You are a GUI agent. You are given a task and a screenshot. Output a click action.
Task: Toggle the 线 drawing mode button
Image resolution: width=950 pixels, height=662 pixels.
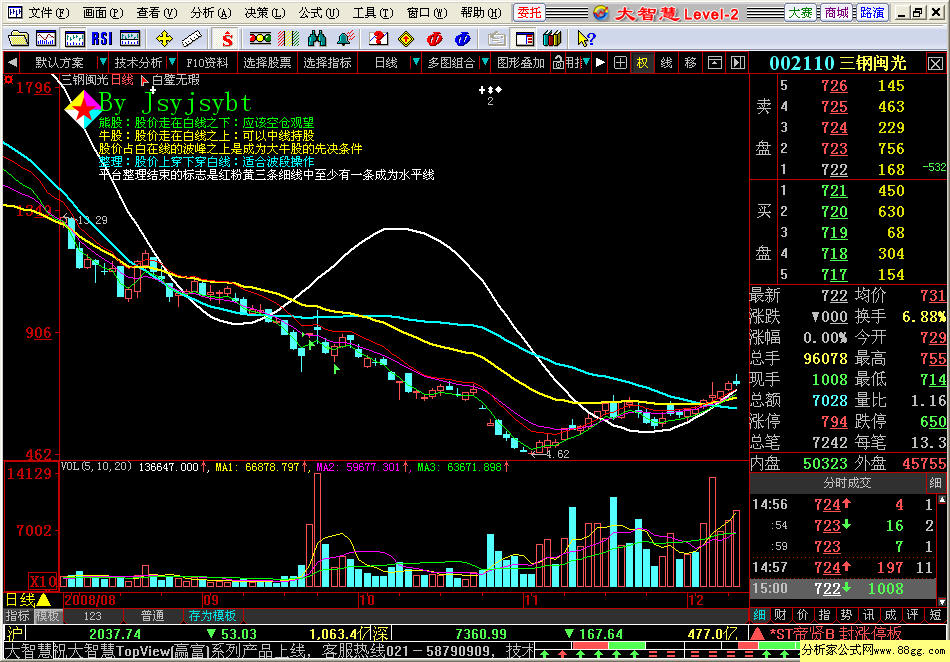coord(666,62)
